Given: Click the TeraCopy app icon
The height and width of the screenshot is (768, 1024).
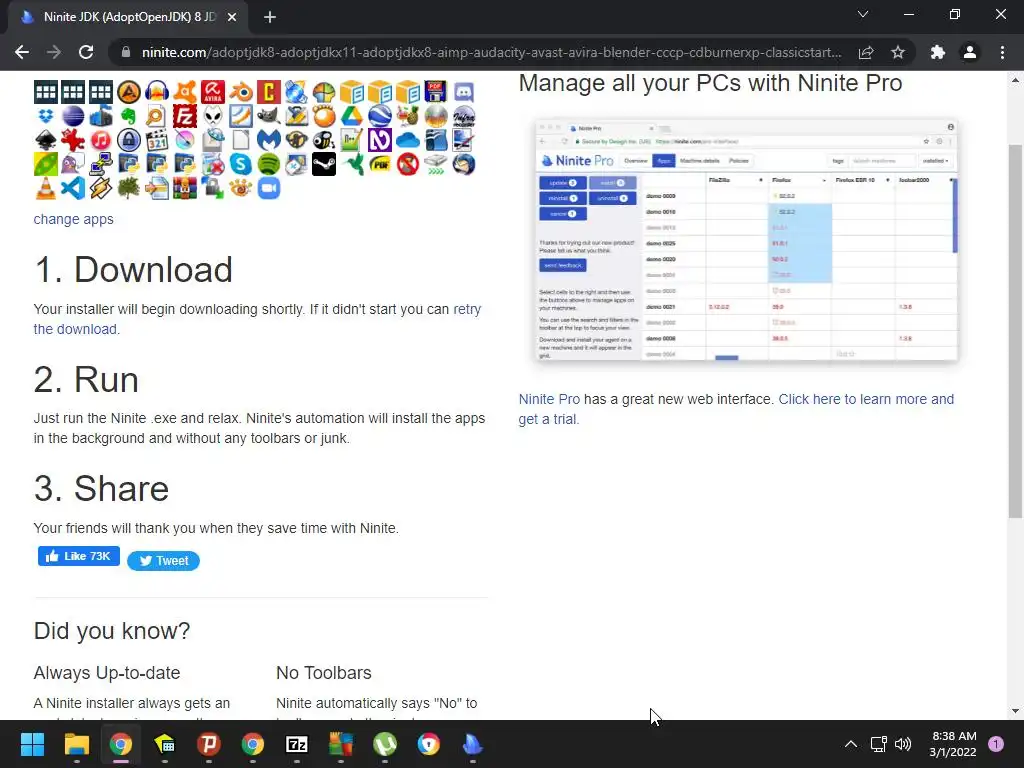Looking at the screenshot, I should pos(436,164).
